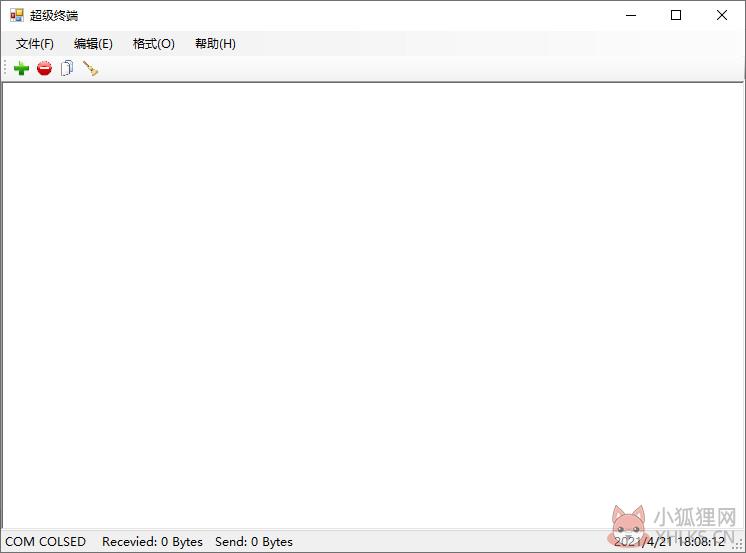Click the copy pages toolbar icon
Screen dimensions: 746x553
(x=67, y=69)
